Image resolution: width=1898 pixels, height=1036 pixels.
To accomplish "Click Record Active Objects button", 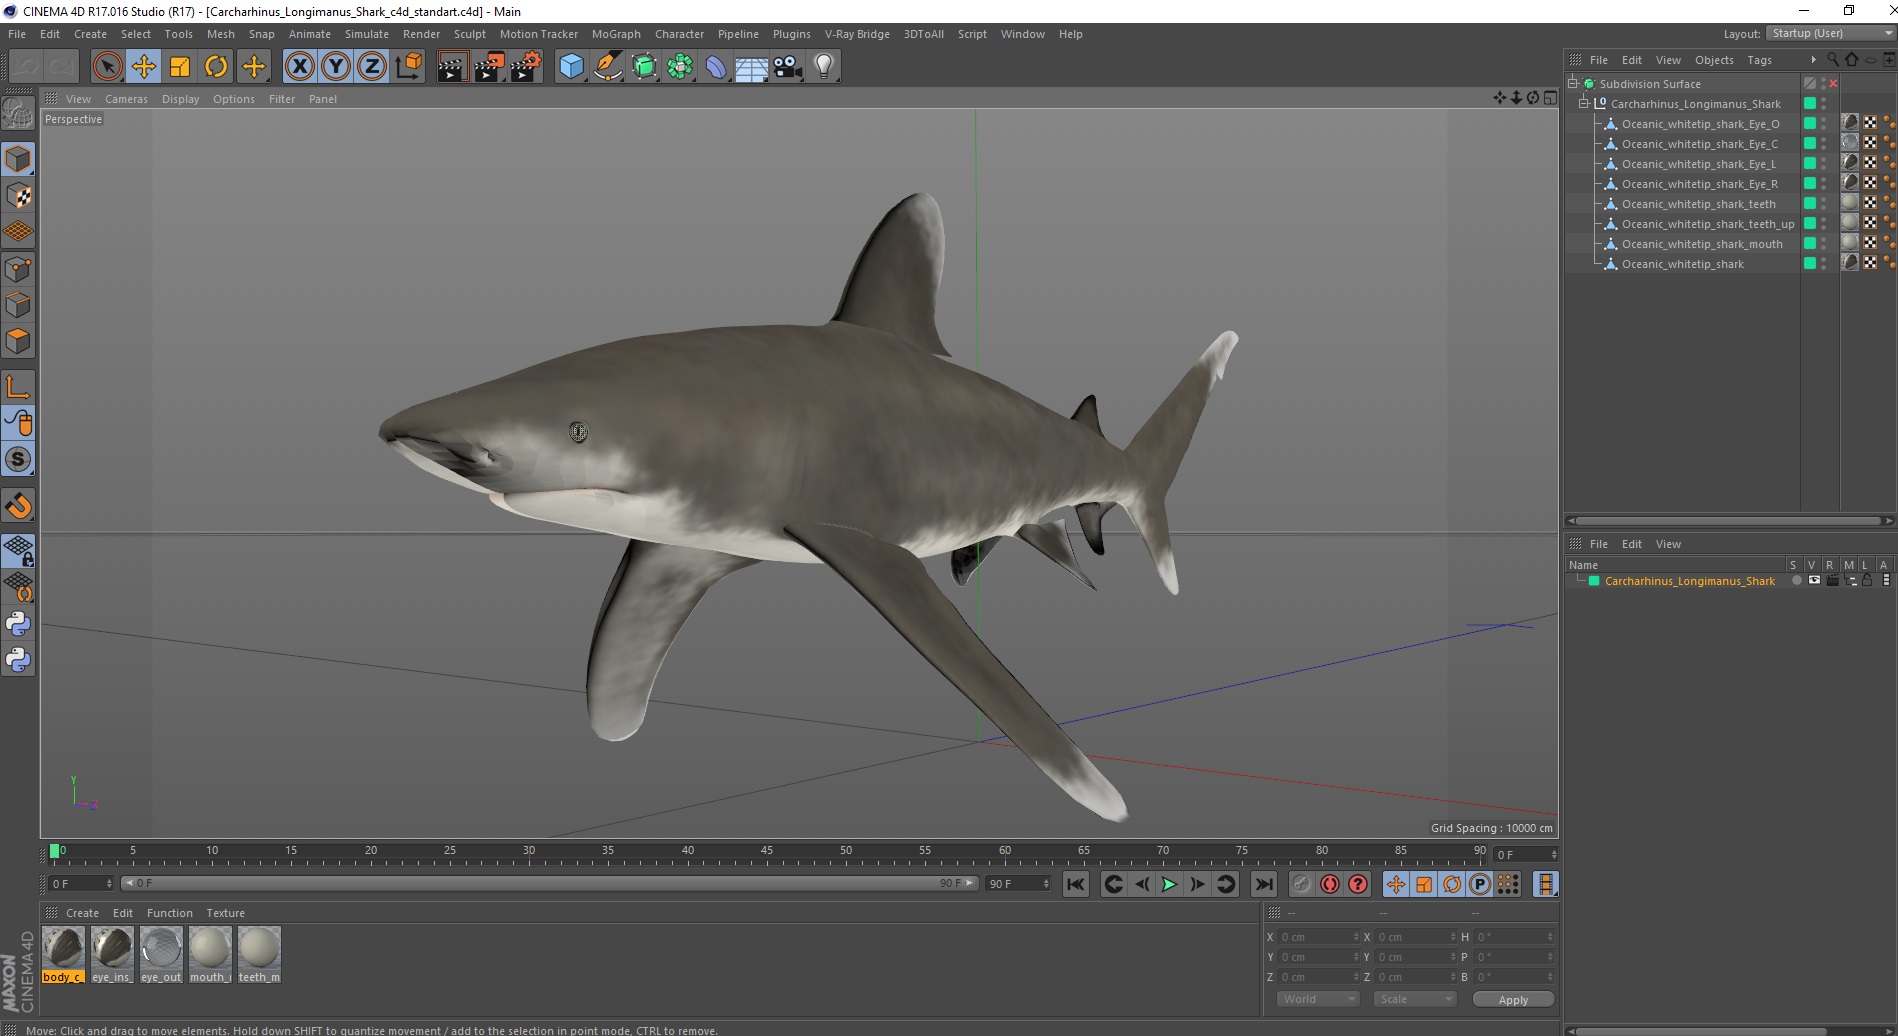I will point(1301,884).
